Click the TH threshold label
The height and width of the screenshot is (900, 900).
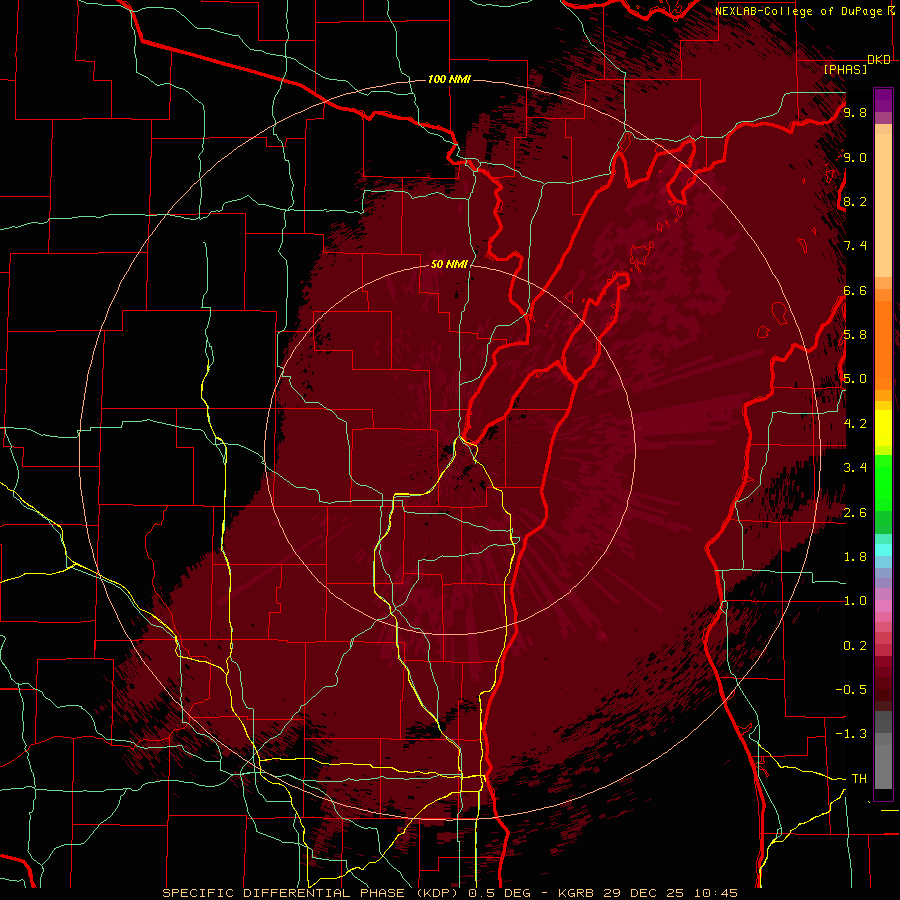pyautogui.click(x=859, y=778)
